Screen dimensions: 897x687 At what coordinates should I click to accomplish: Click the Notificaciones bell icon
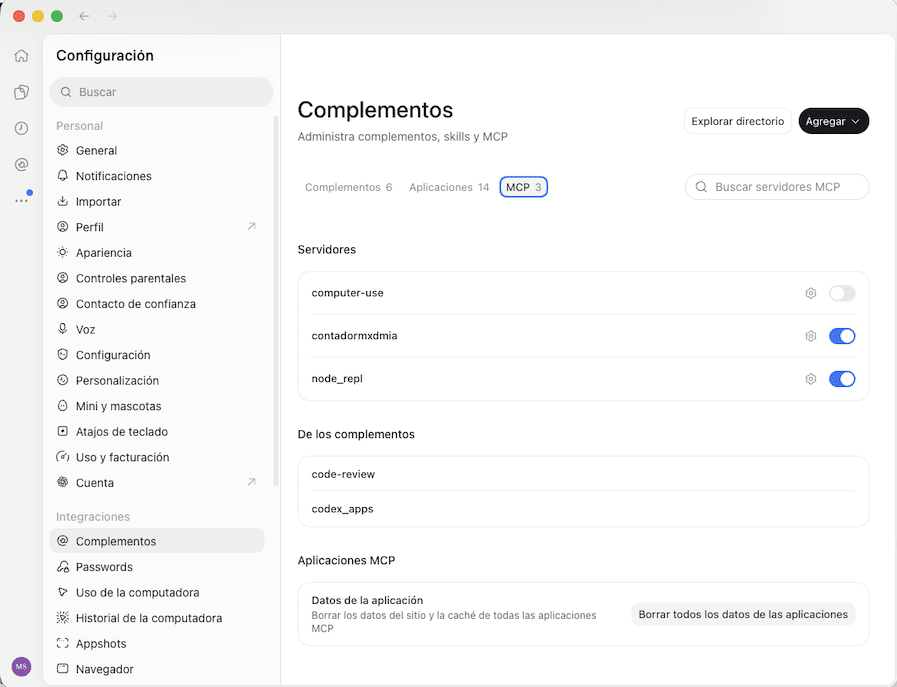63,176
